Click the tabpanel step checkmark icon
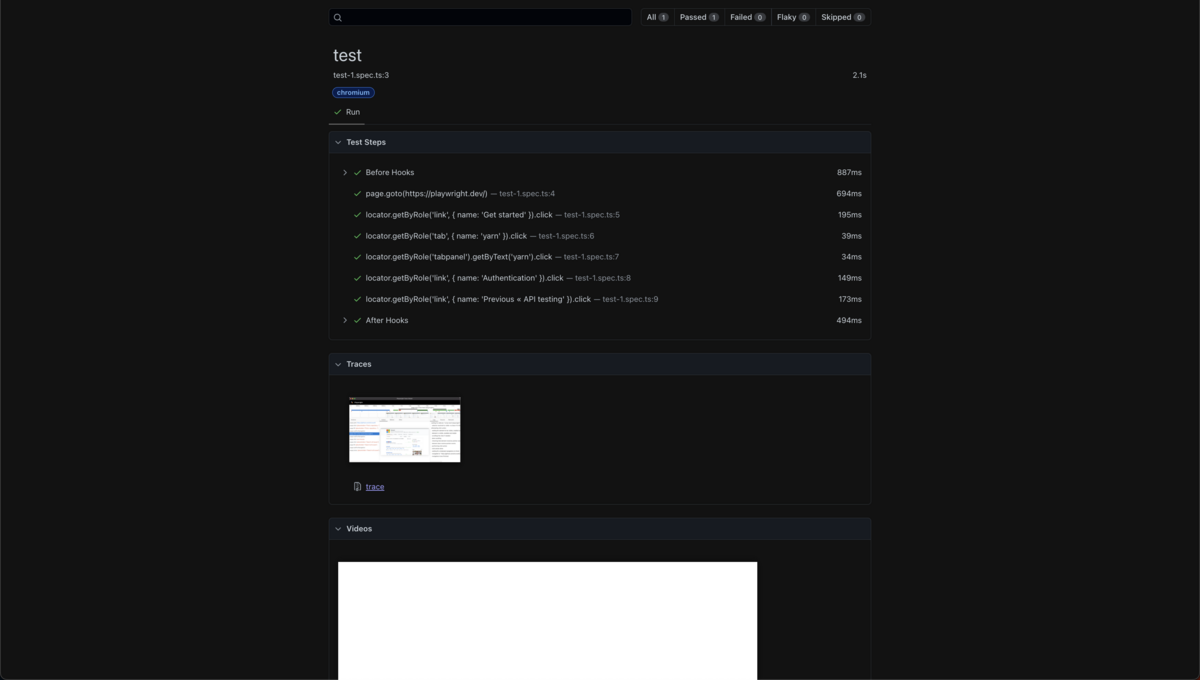Screen dimensions: 1200x680 [357, 257]
